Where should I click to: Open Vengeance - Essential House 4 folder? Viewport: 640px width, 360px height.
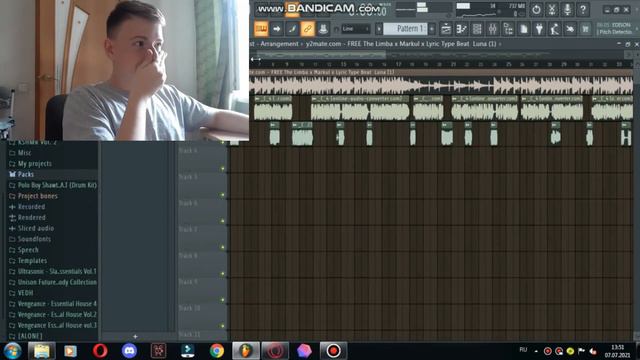[52, 304]
